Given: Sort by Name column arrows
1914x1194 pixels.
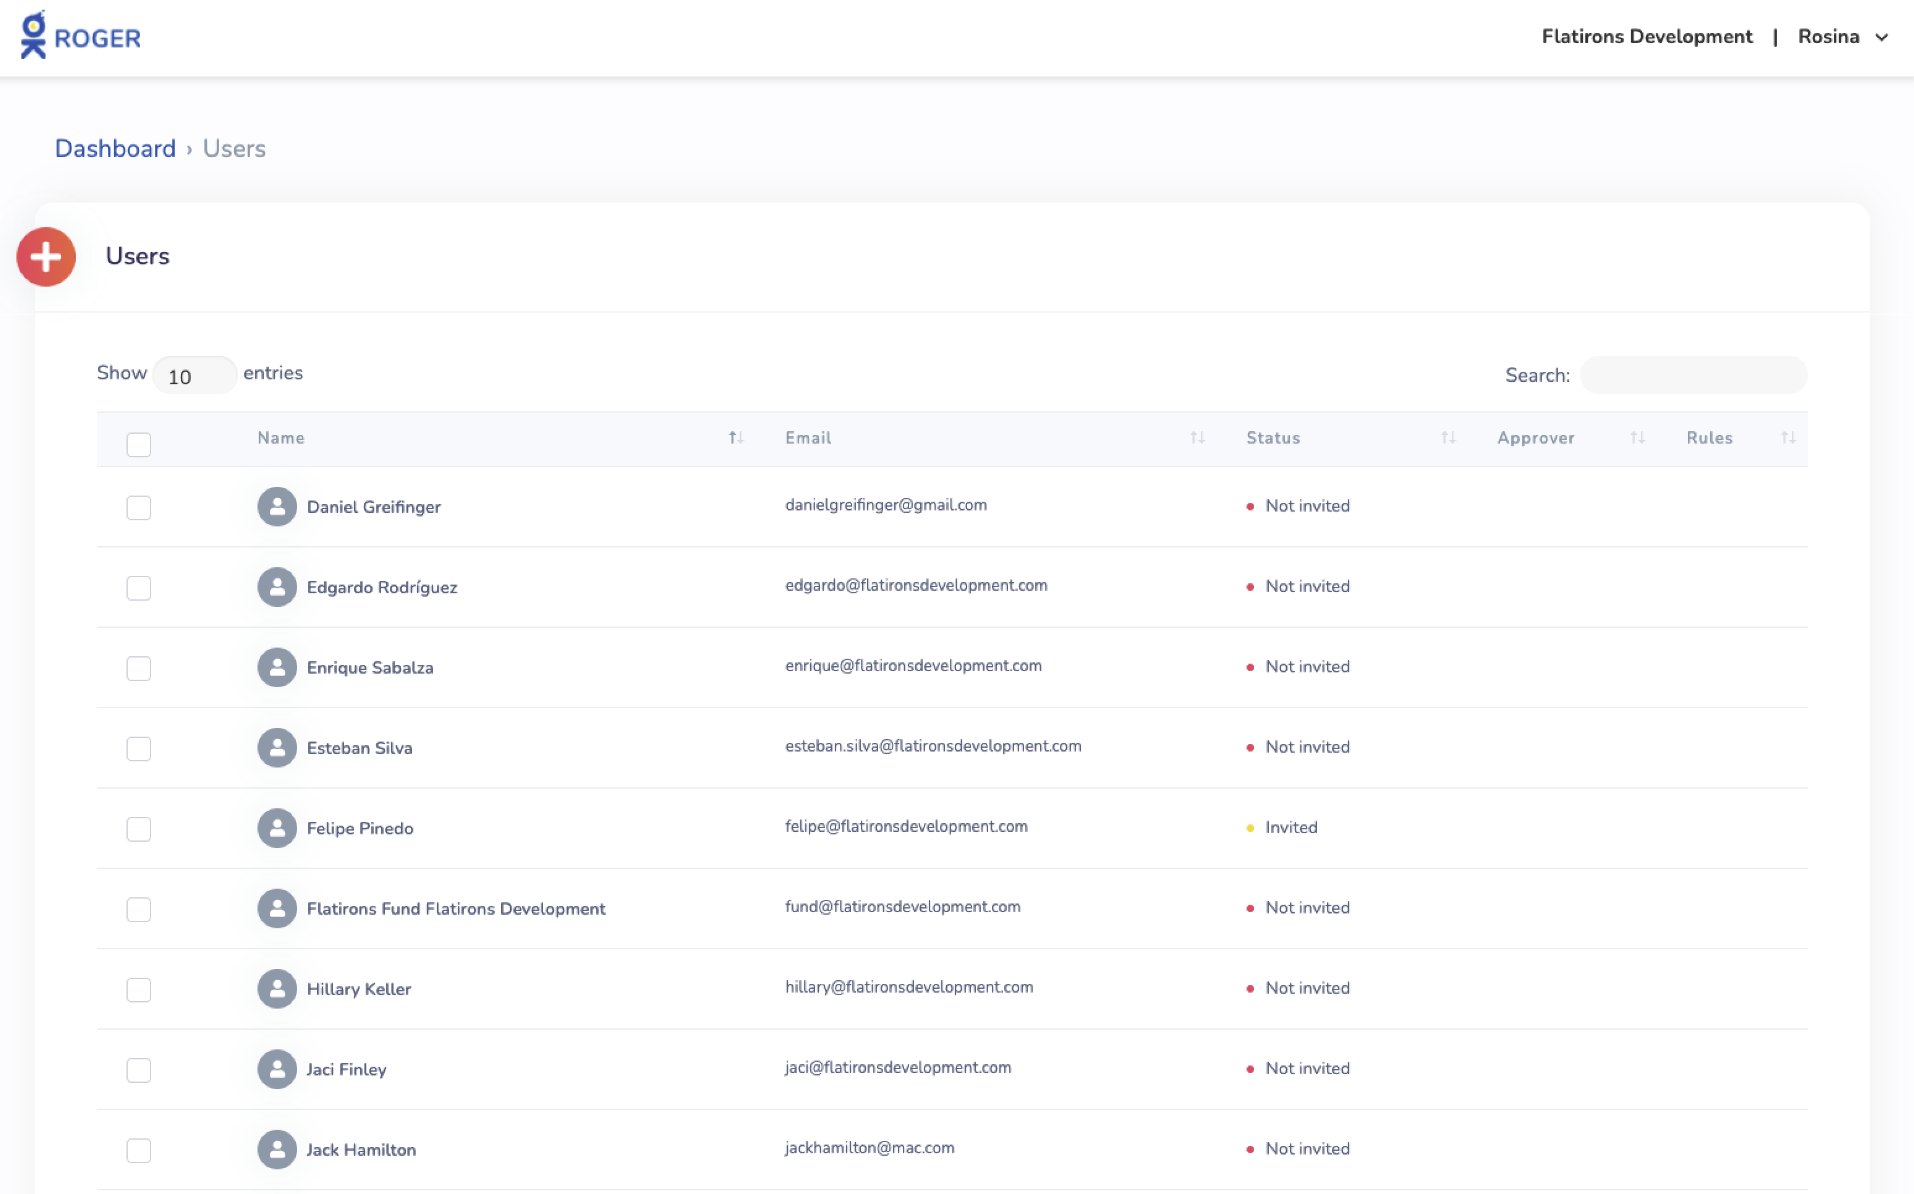Looking at the screenshot, I should [x=735, y=438].
